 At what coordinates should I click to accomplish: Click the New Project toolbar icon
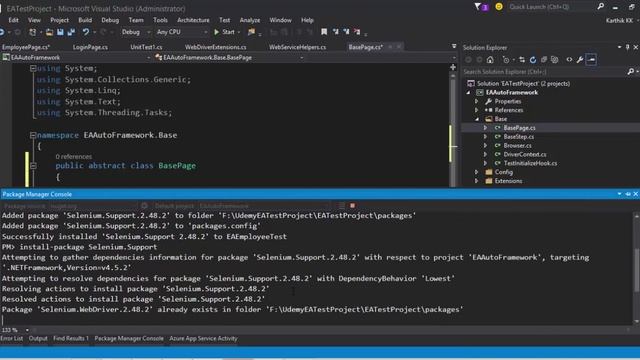click(33, 32)
